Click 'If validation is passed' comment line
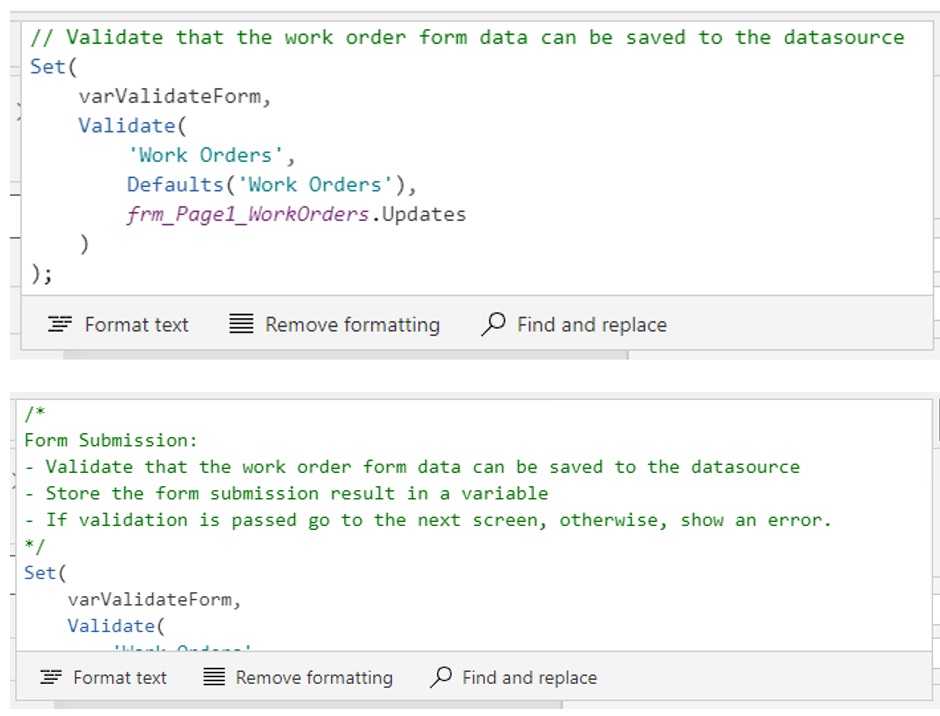The width and height of the screenshot is (940, 716). (x=428, y=520)
